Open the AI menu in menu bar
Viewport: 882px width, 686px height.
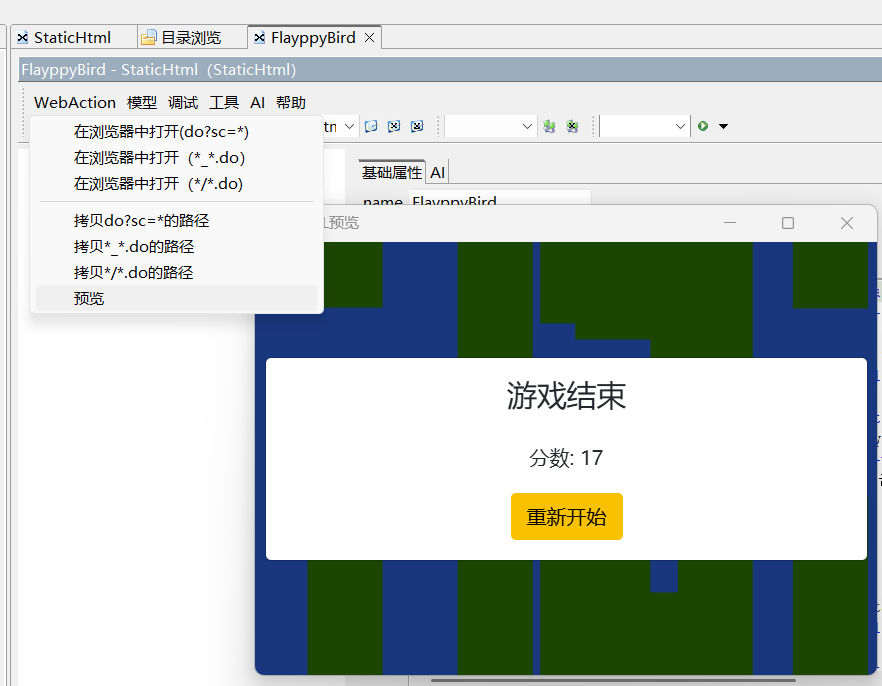(x=258, y=102)
